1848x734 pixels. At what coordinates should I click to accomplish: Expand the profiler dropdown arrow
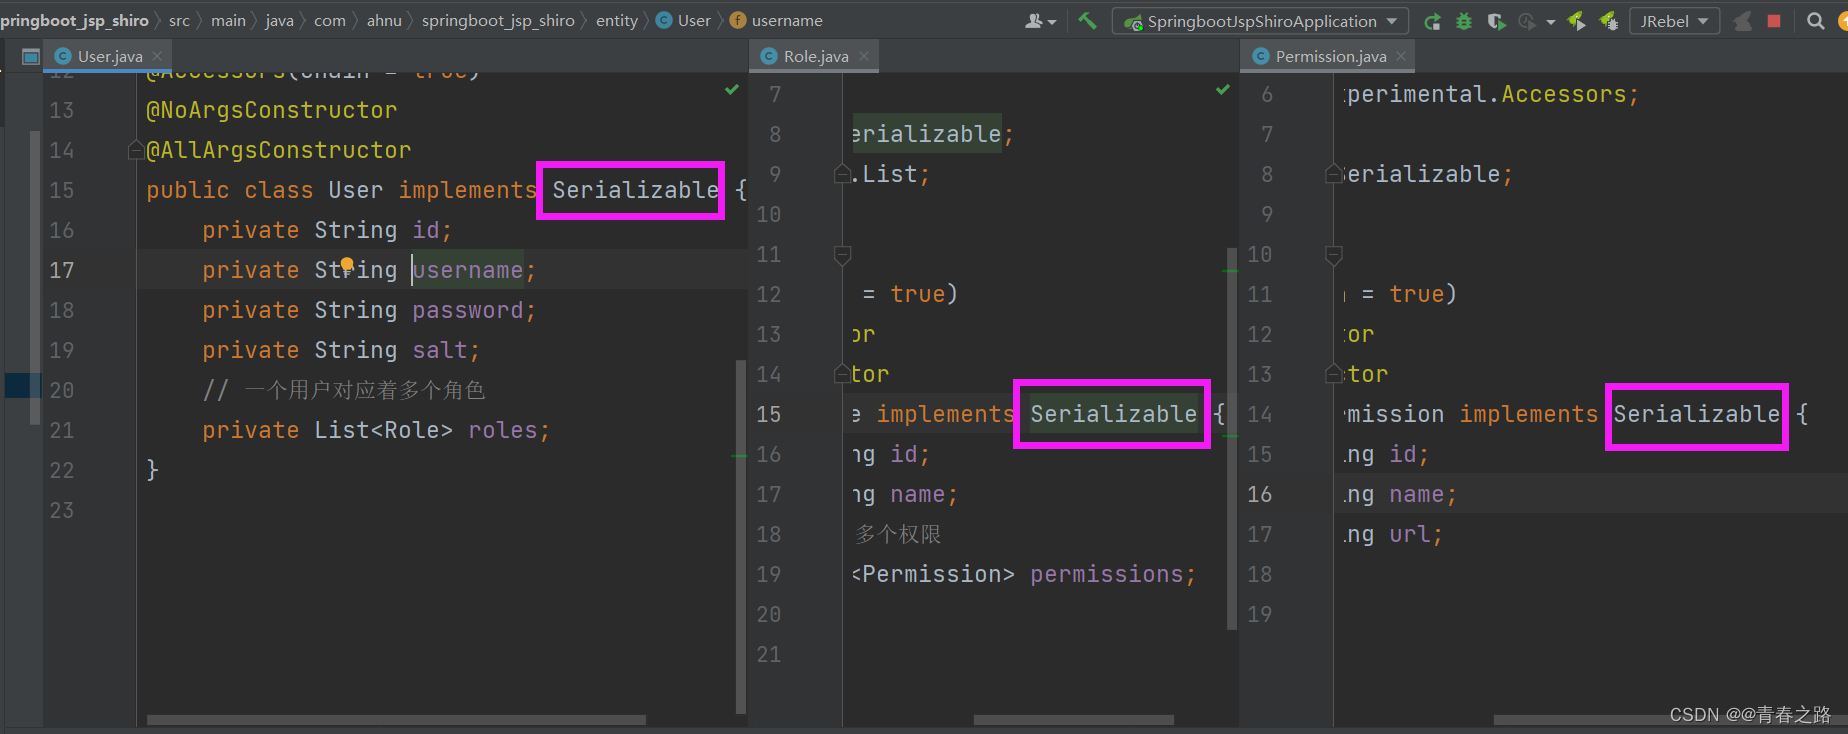point(1551,22)
